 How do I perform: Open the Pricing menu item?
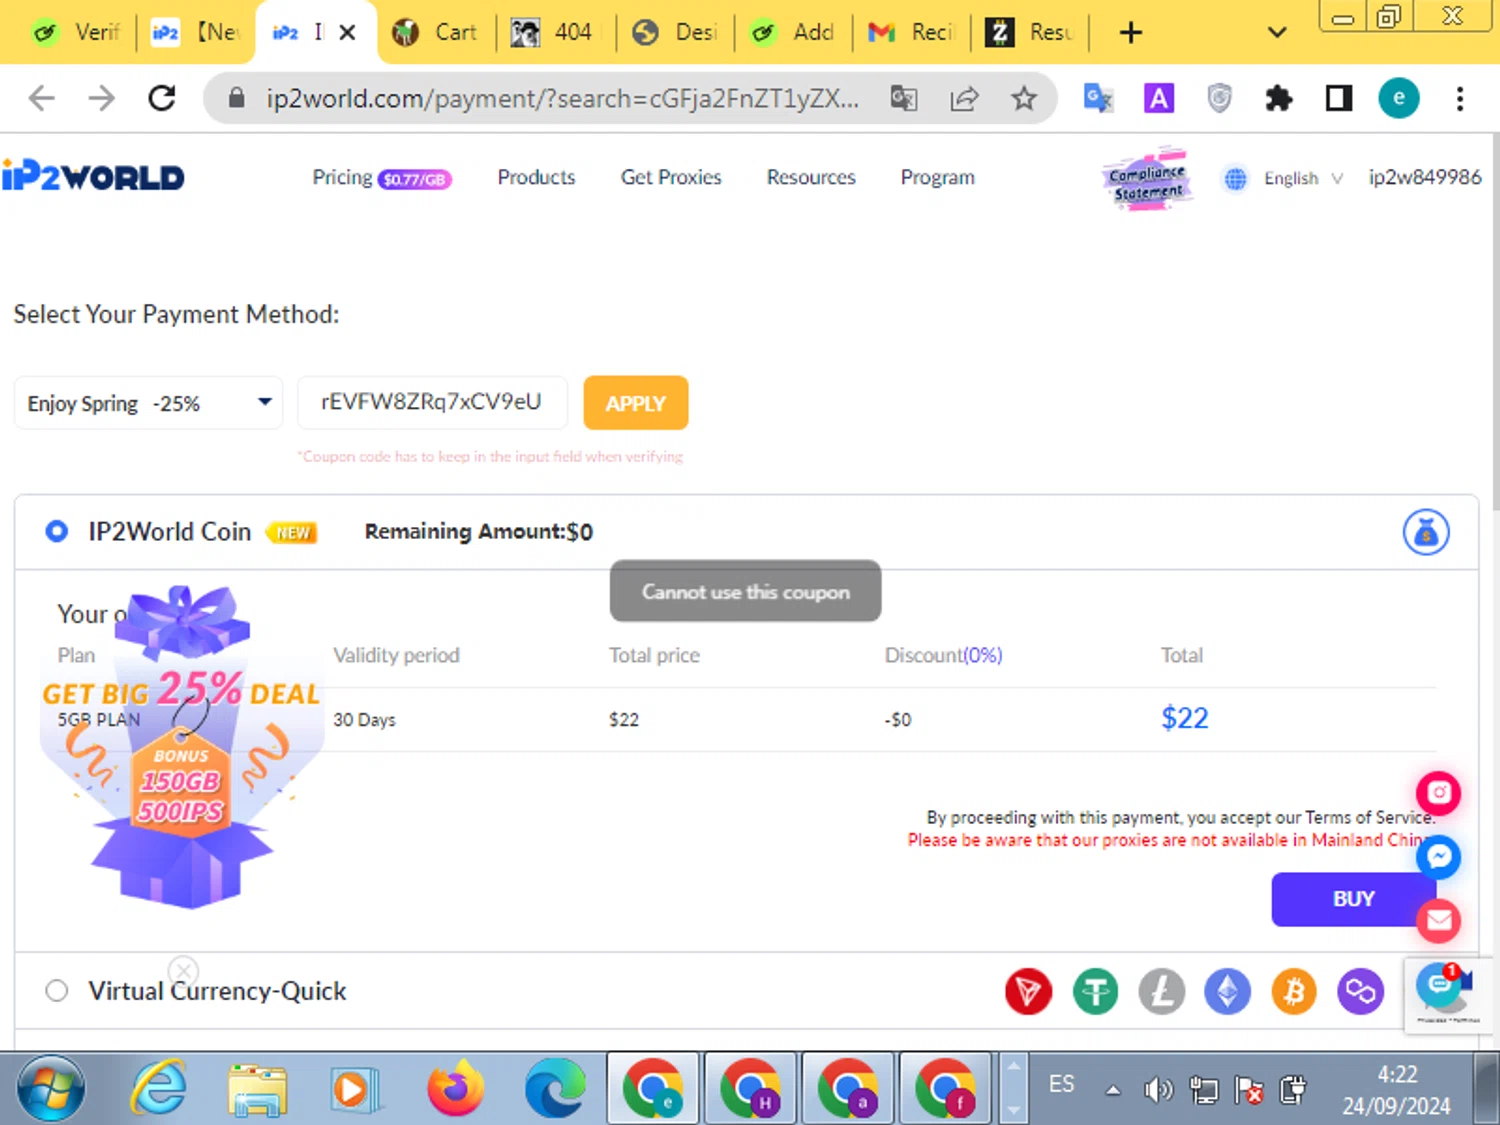[382, 178]
